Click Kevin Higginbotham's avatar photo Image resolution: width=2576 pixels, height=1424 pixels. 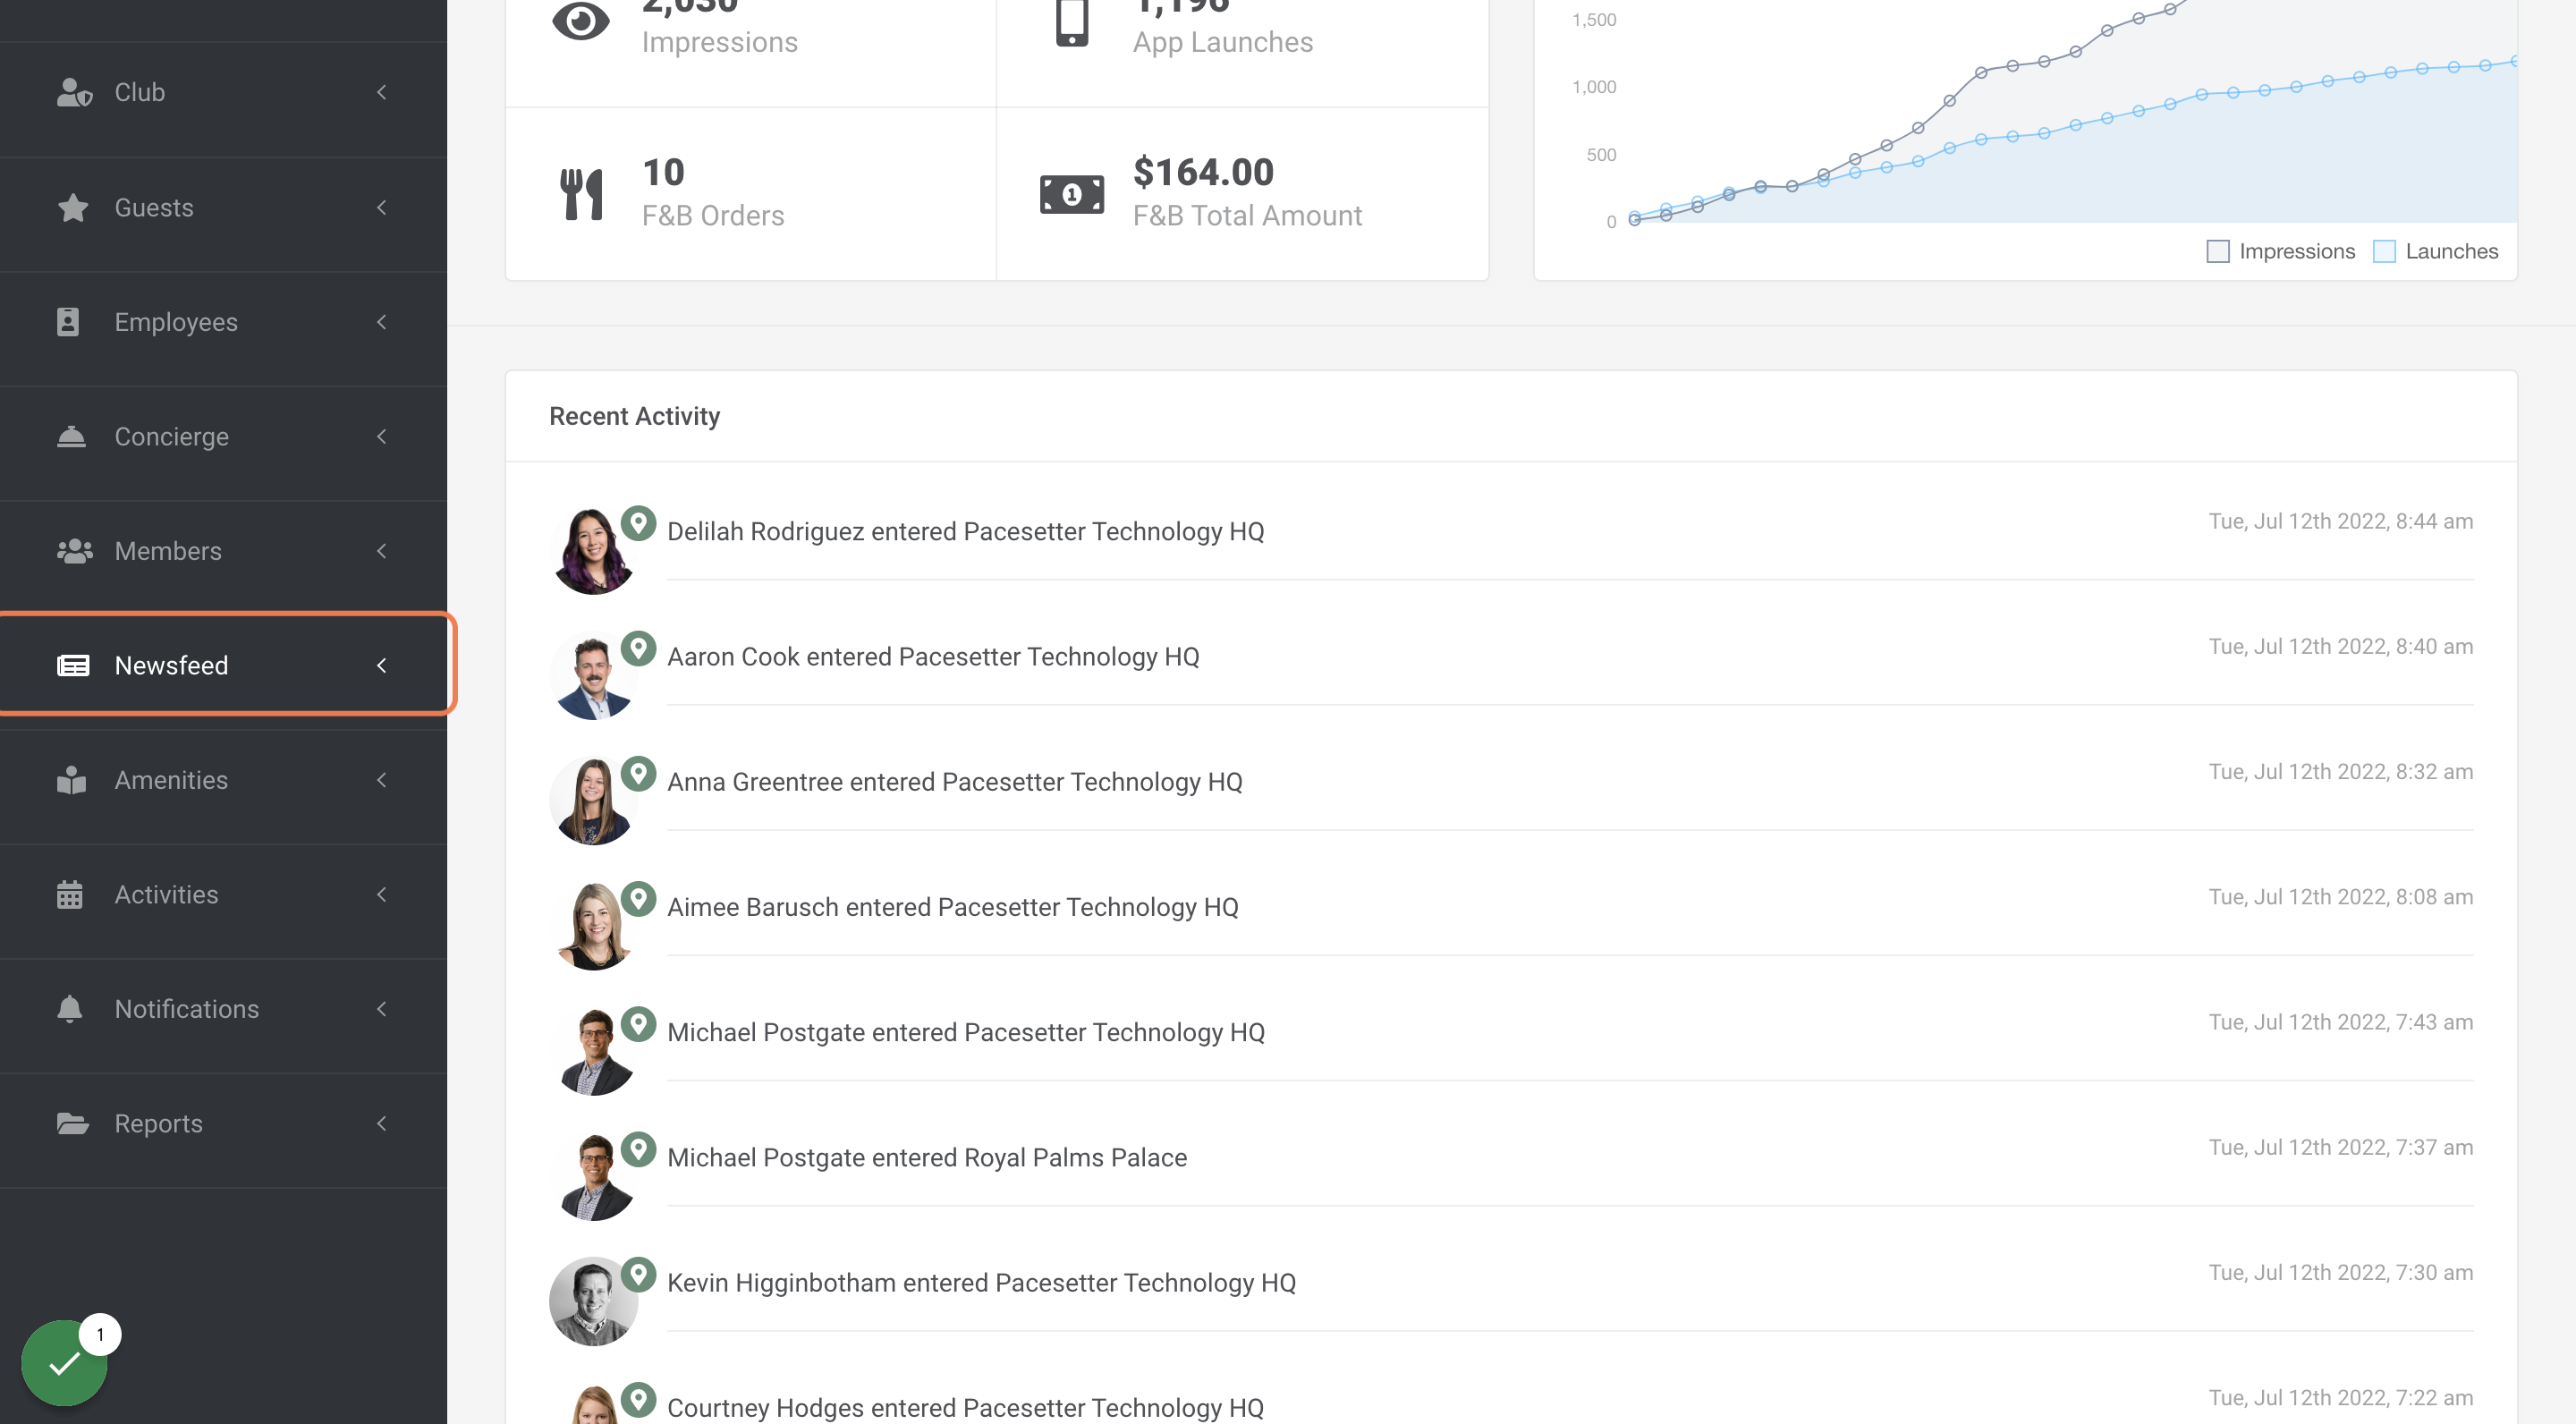click(593, 1301)
